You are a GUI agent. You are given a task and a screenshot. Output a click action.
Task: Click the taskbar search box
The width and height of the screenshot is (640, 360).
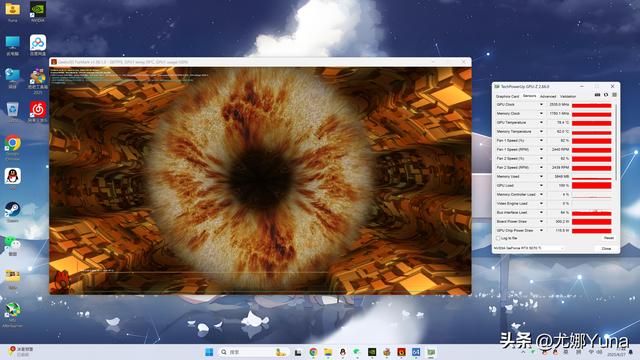253,352
